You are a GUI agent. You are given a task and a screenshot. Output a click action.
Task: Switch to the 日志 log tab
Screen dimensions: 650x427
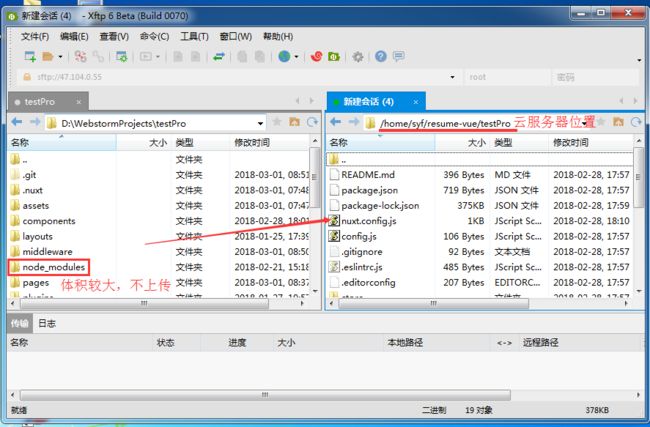pyautogui.click(x=47, y=323)
